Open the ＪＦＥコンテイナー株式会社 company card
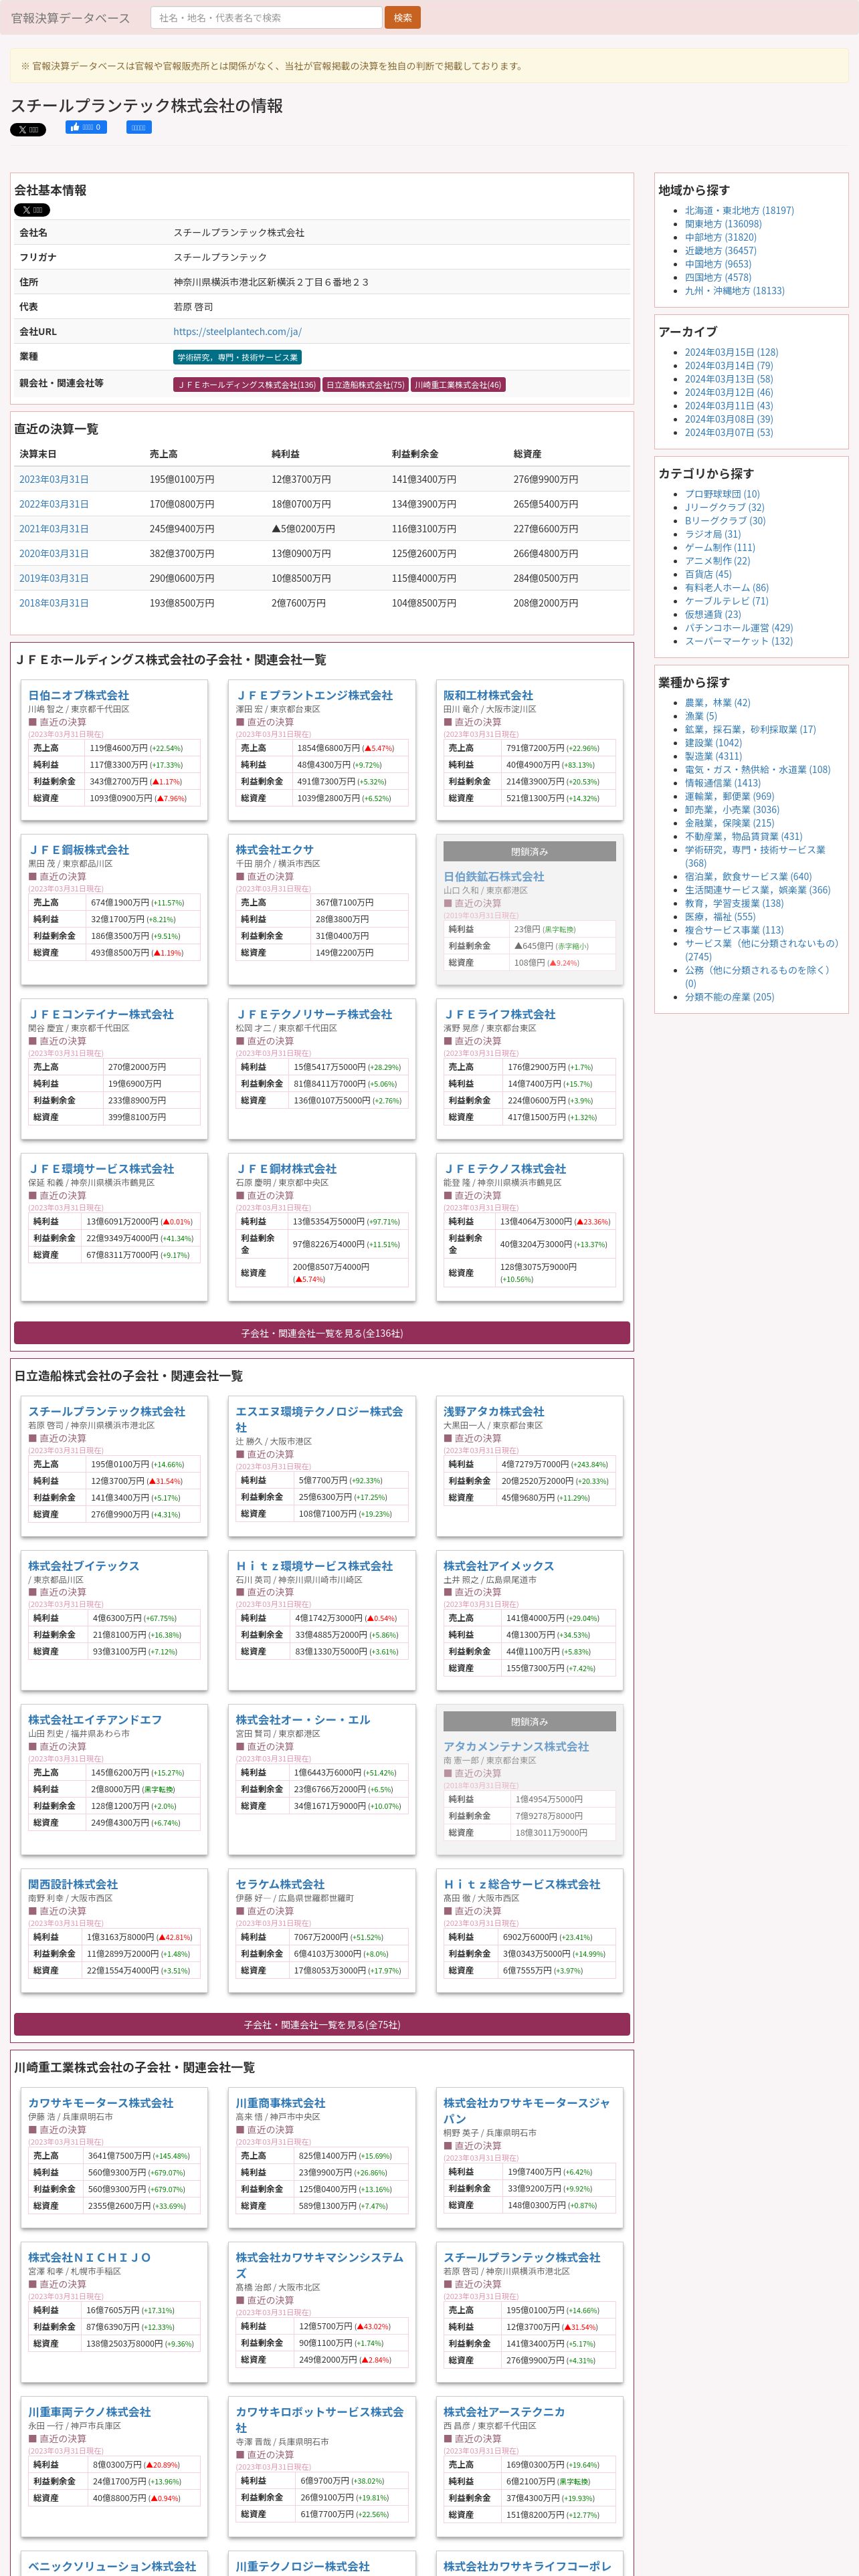Screen dimensions: 859x2576 tap(101, 1014)
